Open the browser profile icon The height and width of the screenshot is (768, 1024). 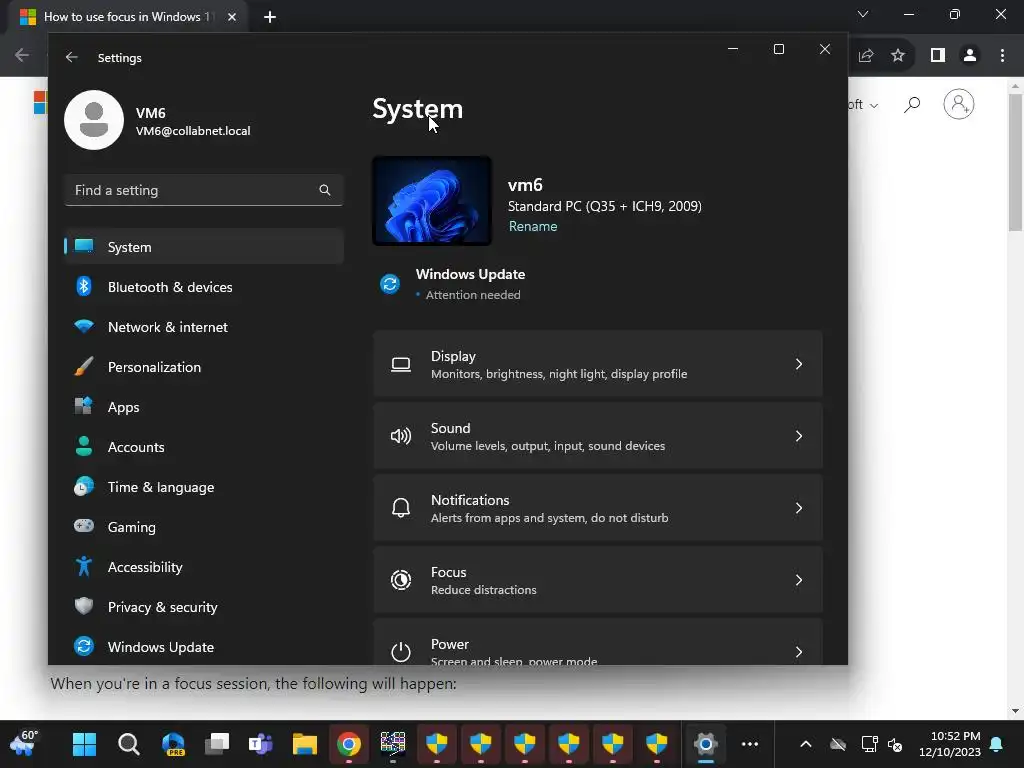tap(970, 56)
